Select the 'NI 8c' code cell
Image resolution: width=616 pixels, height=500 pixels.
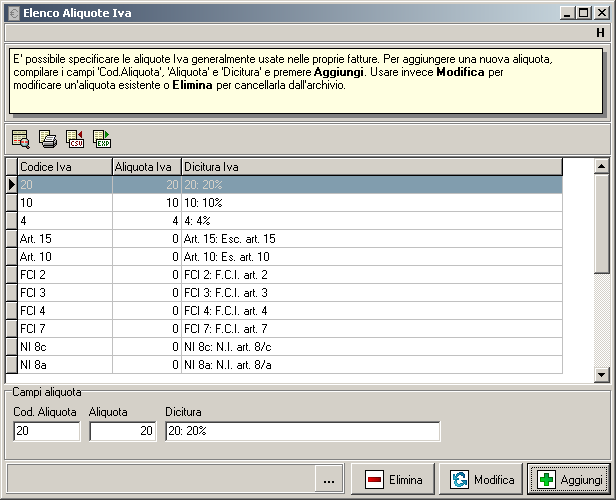point(65,347)
